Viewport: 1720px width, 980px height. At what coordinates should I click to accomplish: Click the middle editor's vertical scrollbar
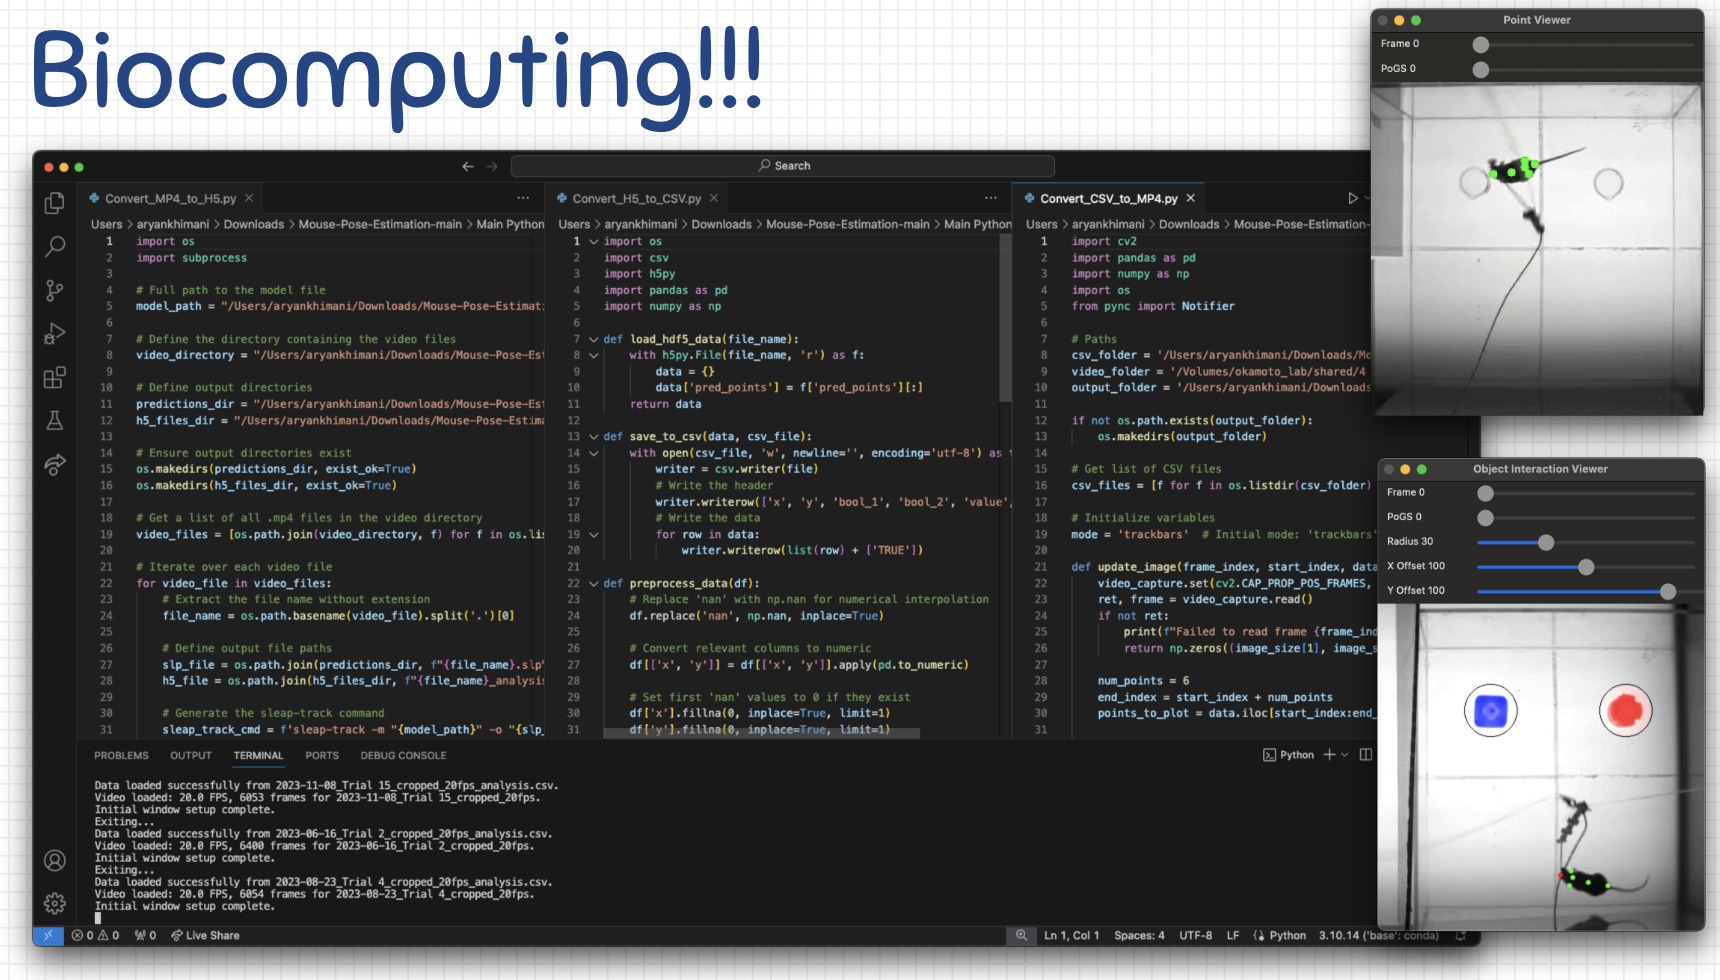[x=1005, y=318]
